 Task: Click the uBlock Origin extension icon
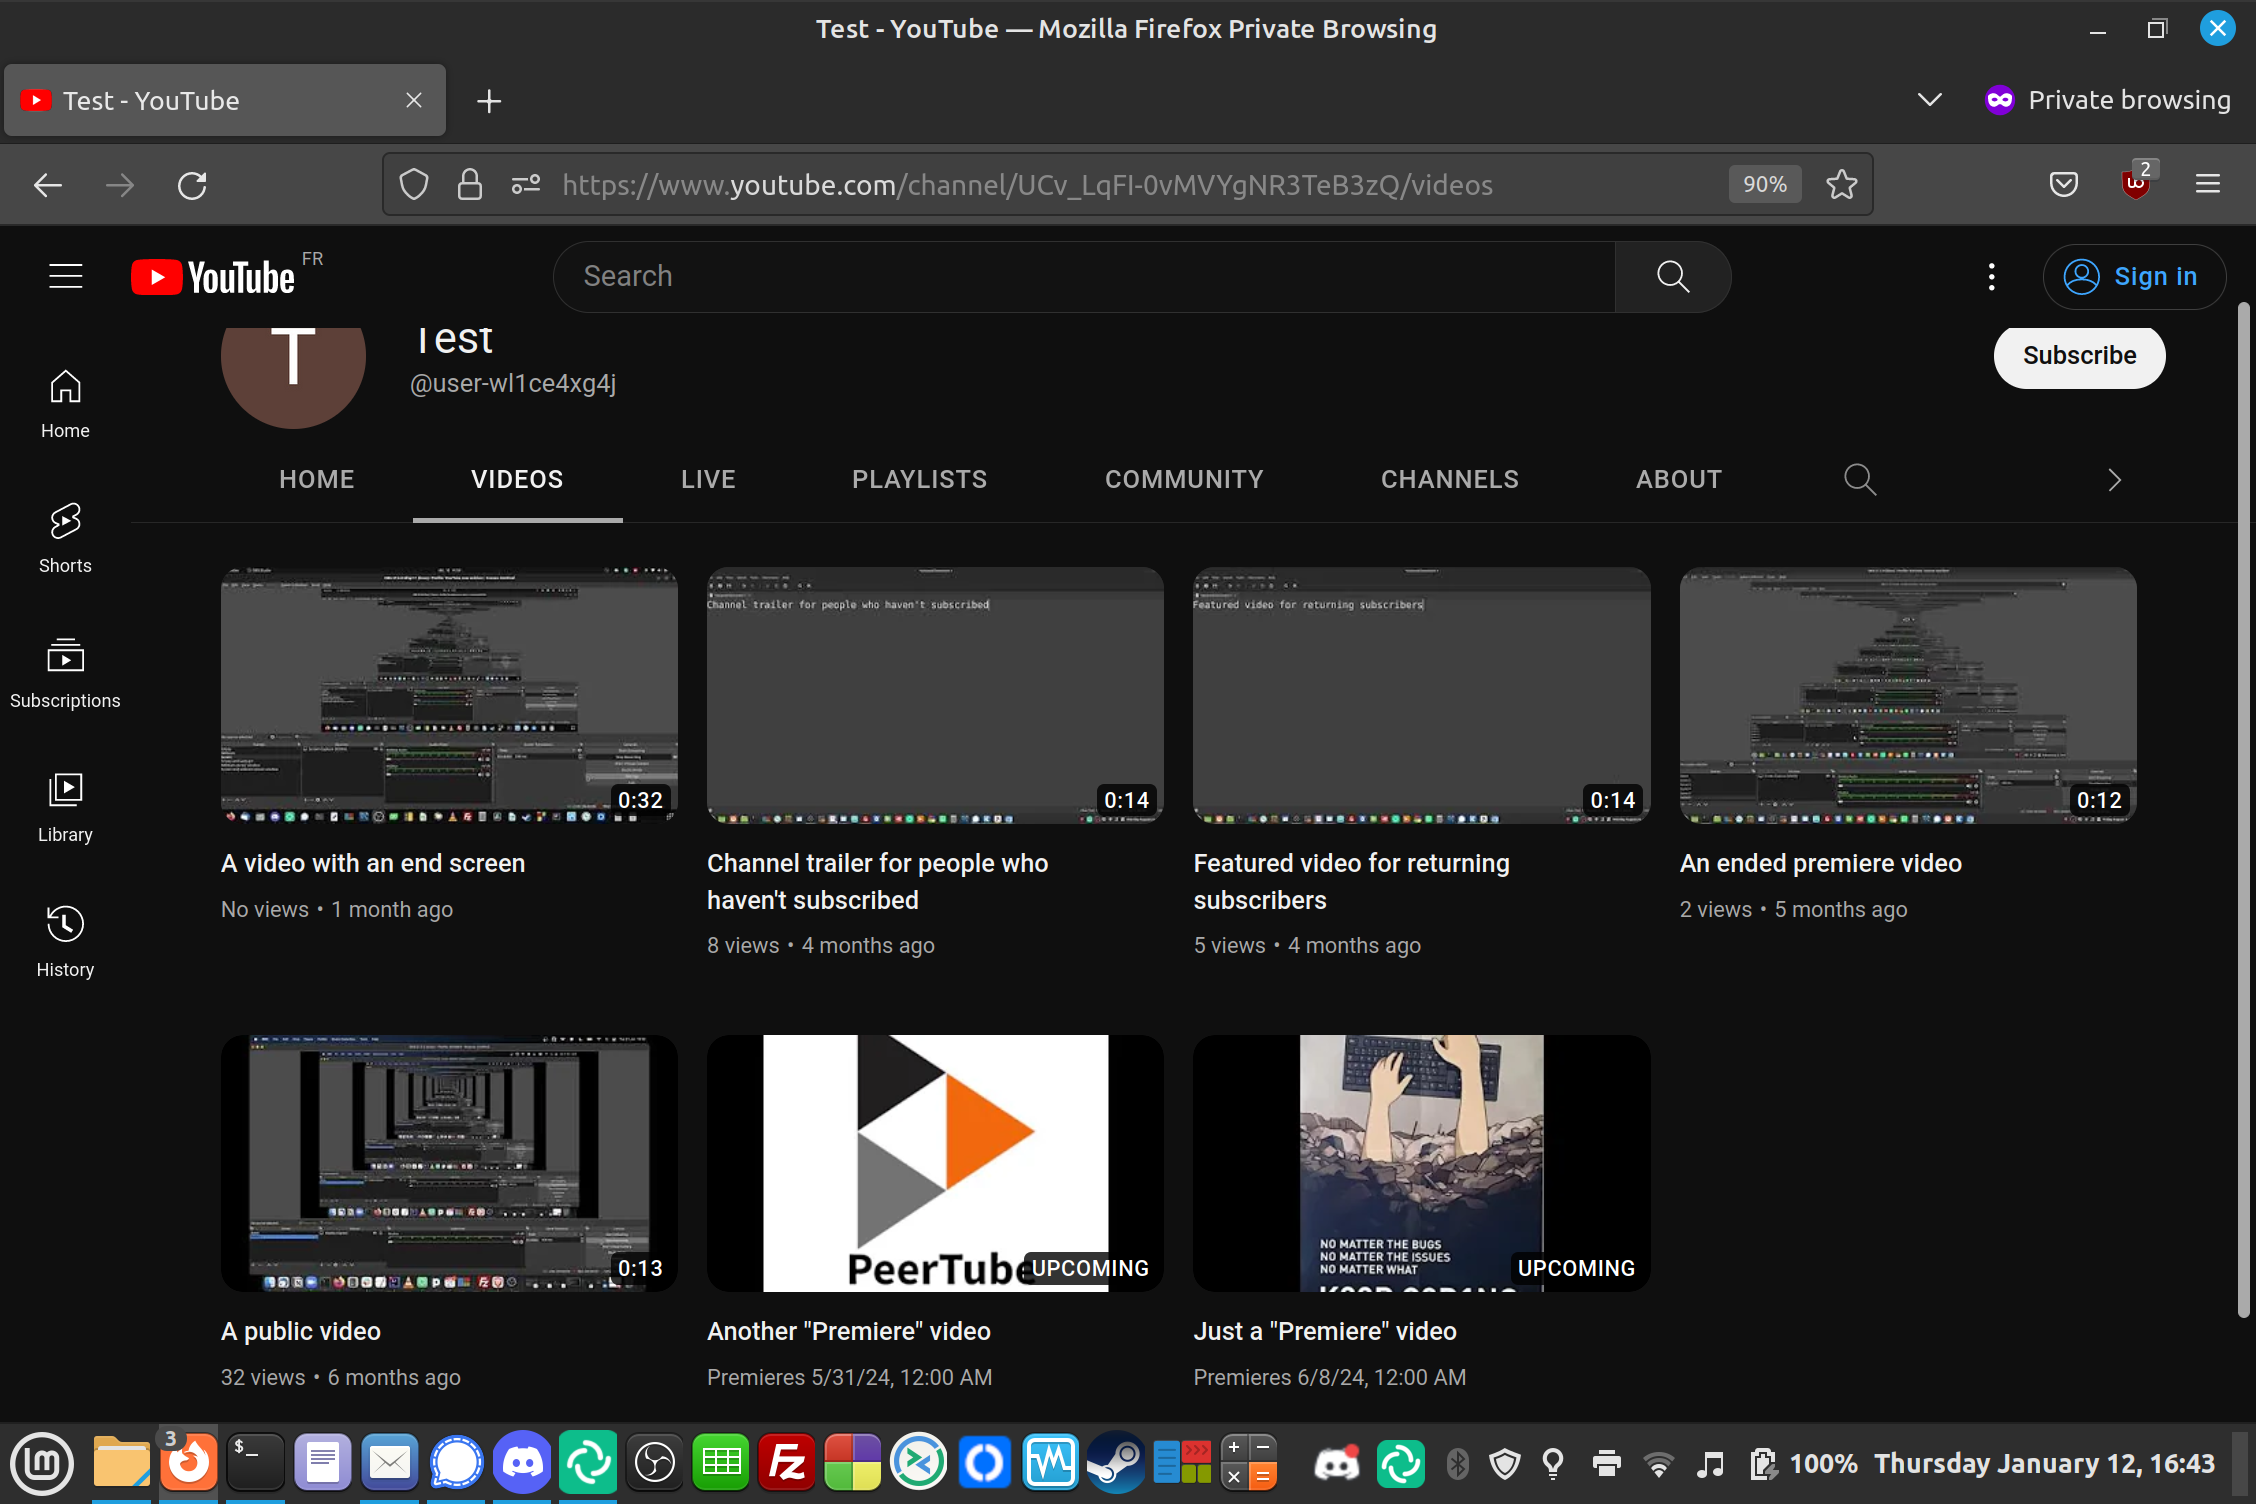pyautogui.click(x=2135, y=184)
